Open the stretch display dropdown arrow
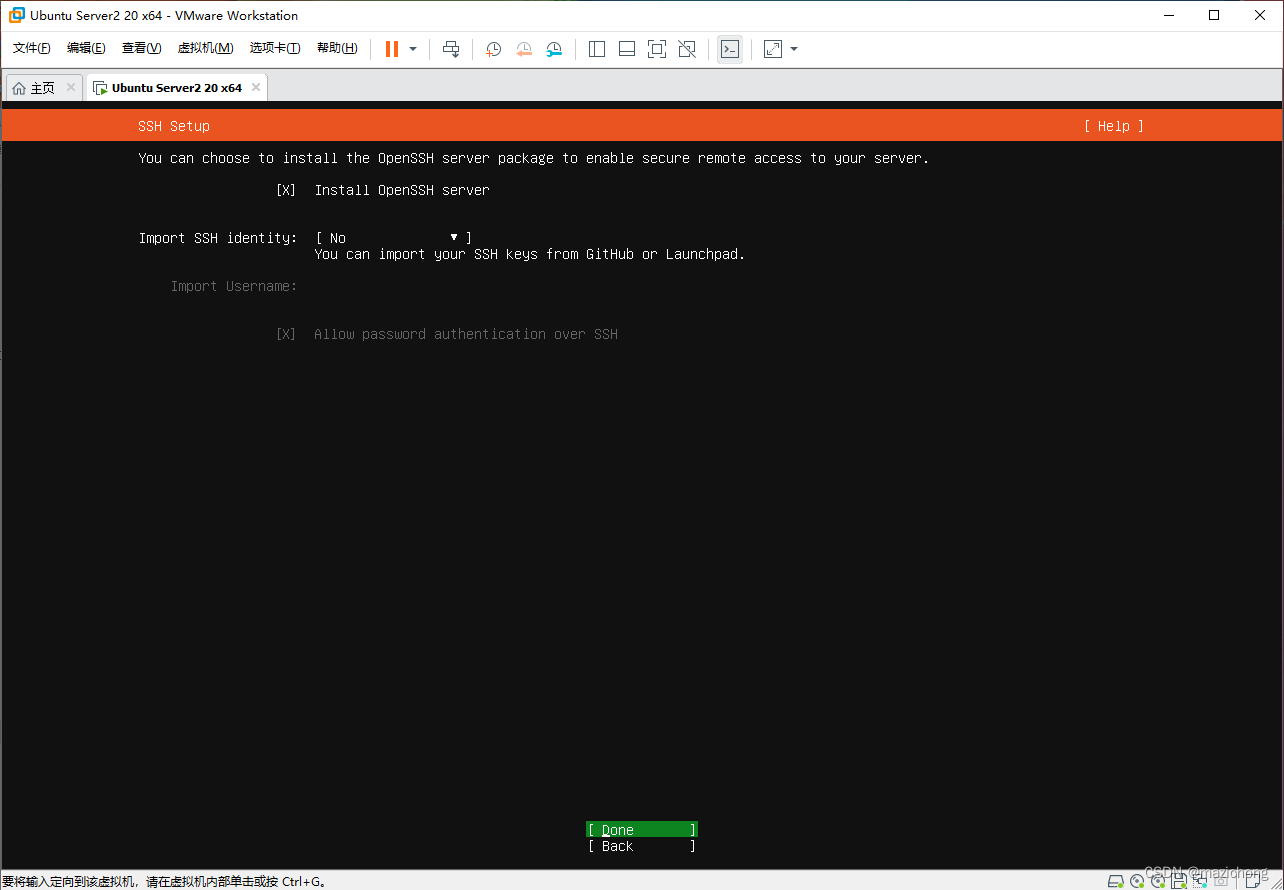This screenshot has width=1284, height=890. [x=794, y=49]
